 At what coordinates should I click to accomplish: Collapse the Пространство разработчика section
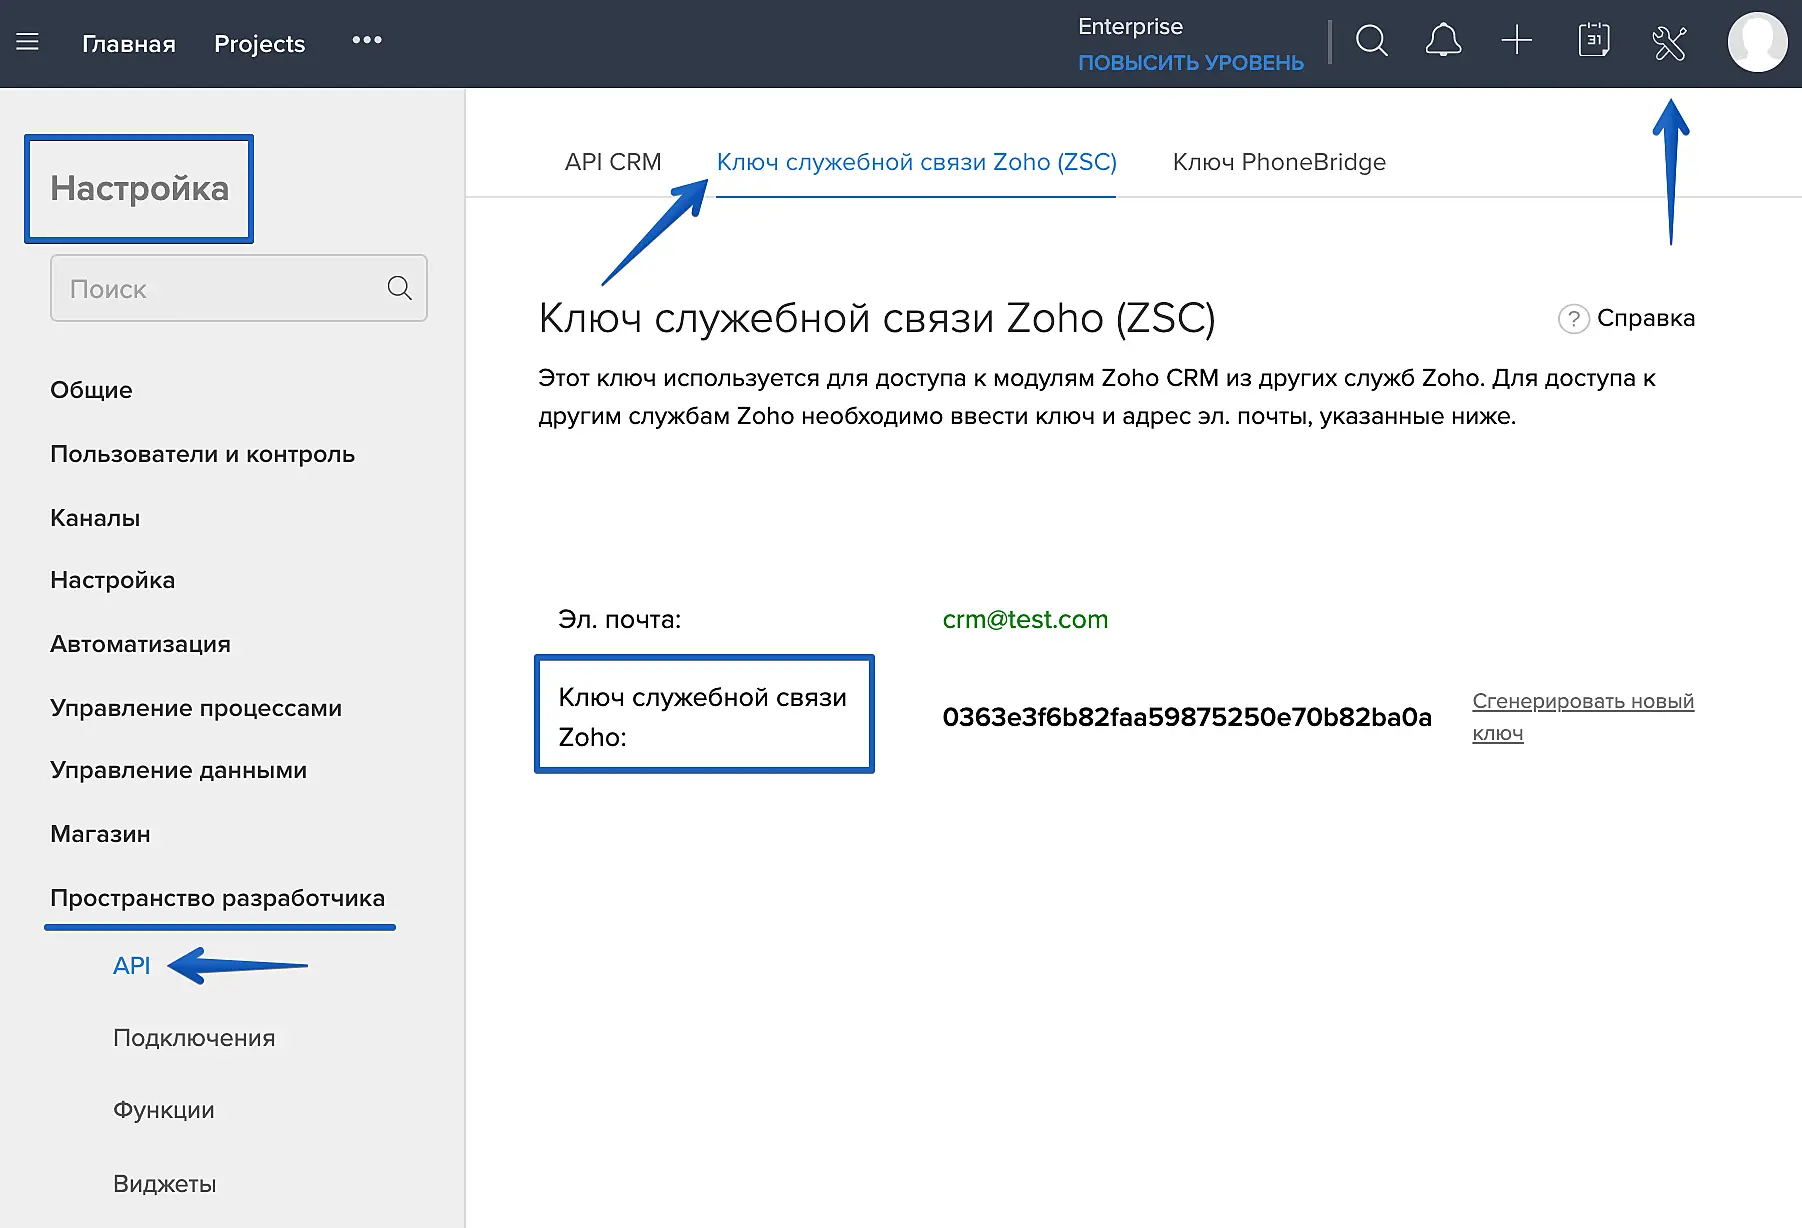pos(217,898)
